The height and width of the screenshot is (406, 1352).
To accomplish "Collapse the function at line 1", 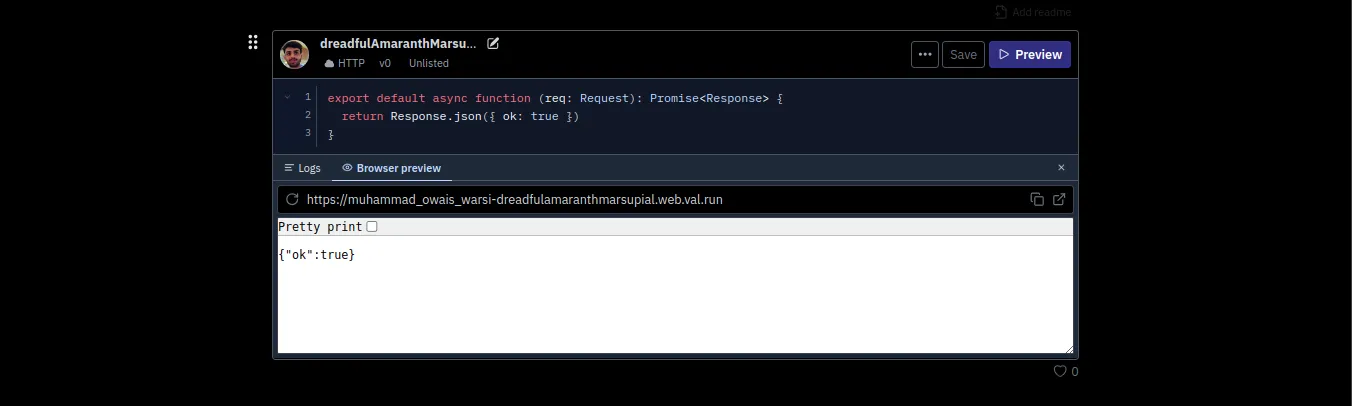I will (288, 98).
